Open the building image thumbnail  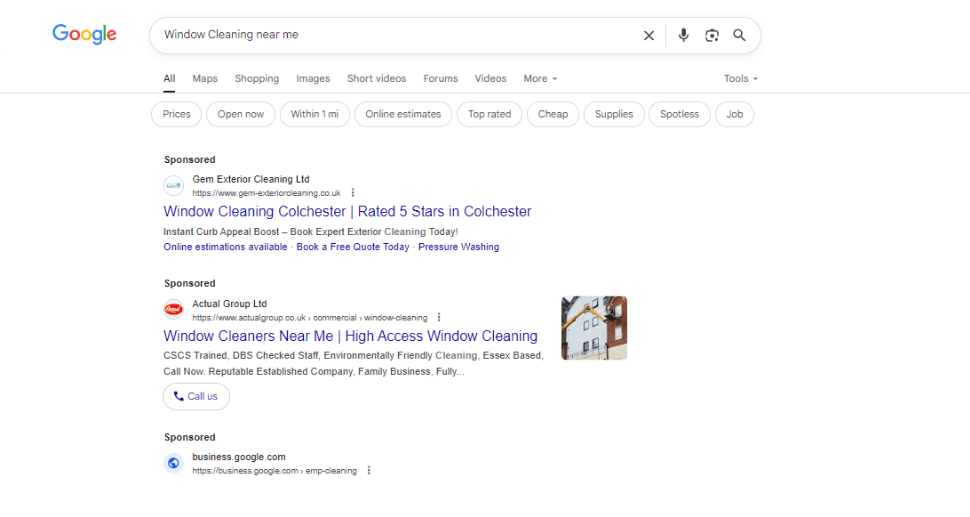click(594, 328)
